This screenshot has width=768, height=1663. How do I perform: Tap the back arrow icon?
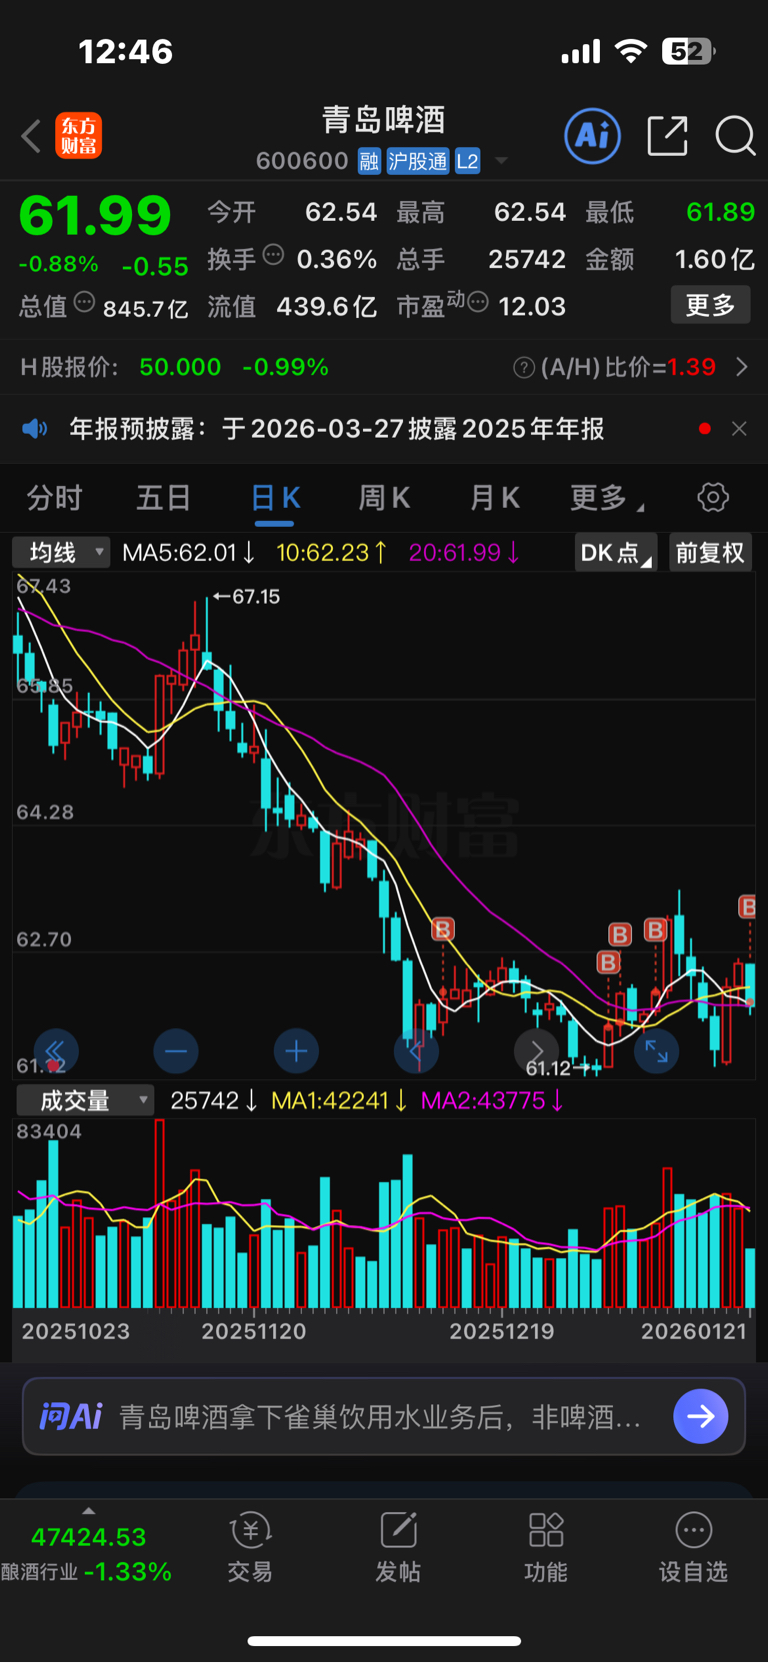coord(31,136)
